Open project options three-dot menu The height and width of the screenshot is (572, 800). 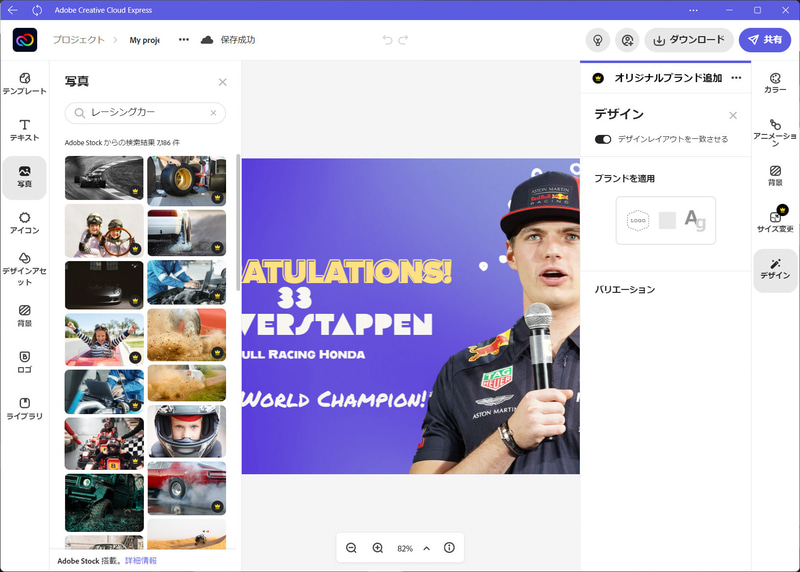click(184, 40)
